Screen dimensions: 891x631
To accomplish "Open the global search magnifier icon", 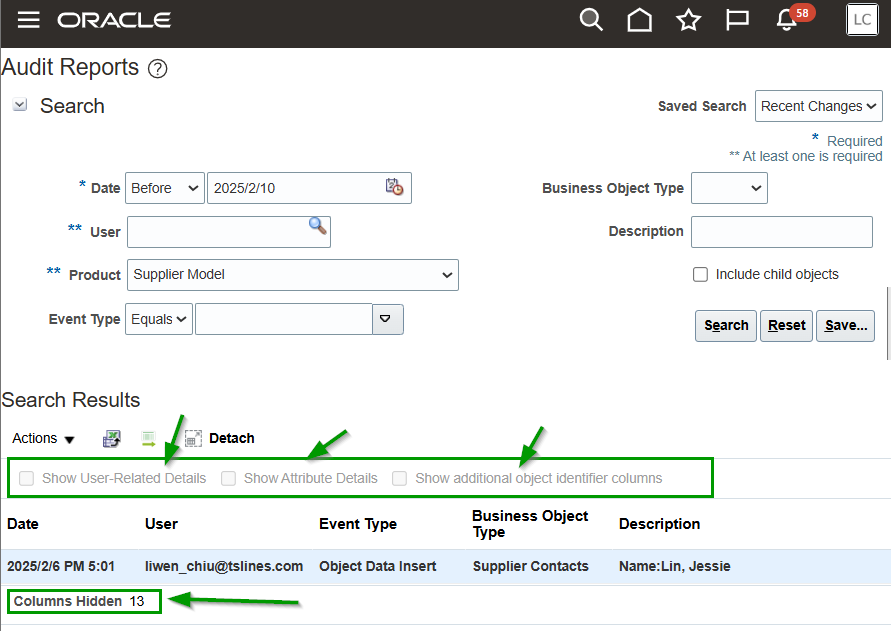I will tap(591, 20).
